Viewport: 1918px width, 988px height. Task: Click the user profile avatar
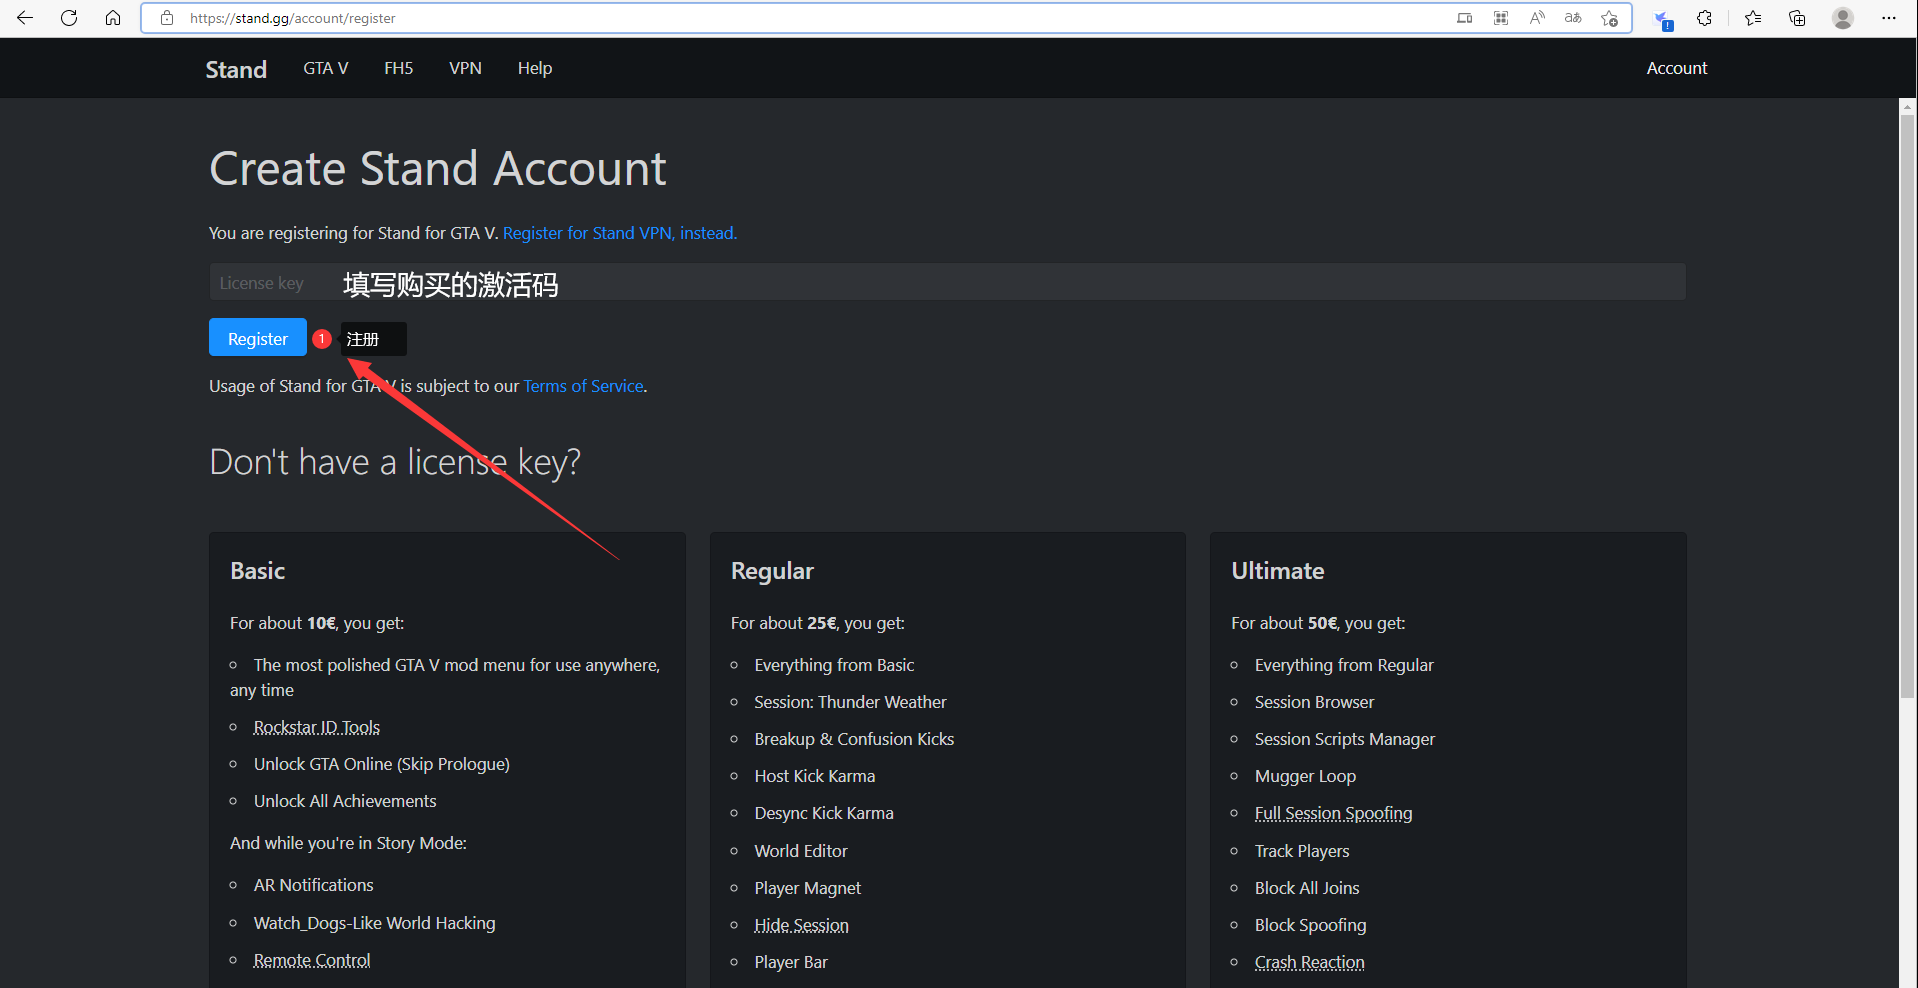pos(1843,18)
